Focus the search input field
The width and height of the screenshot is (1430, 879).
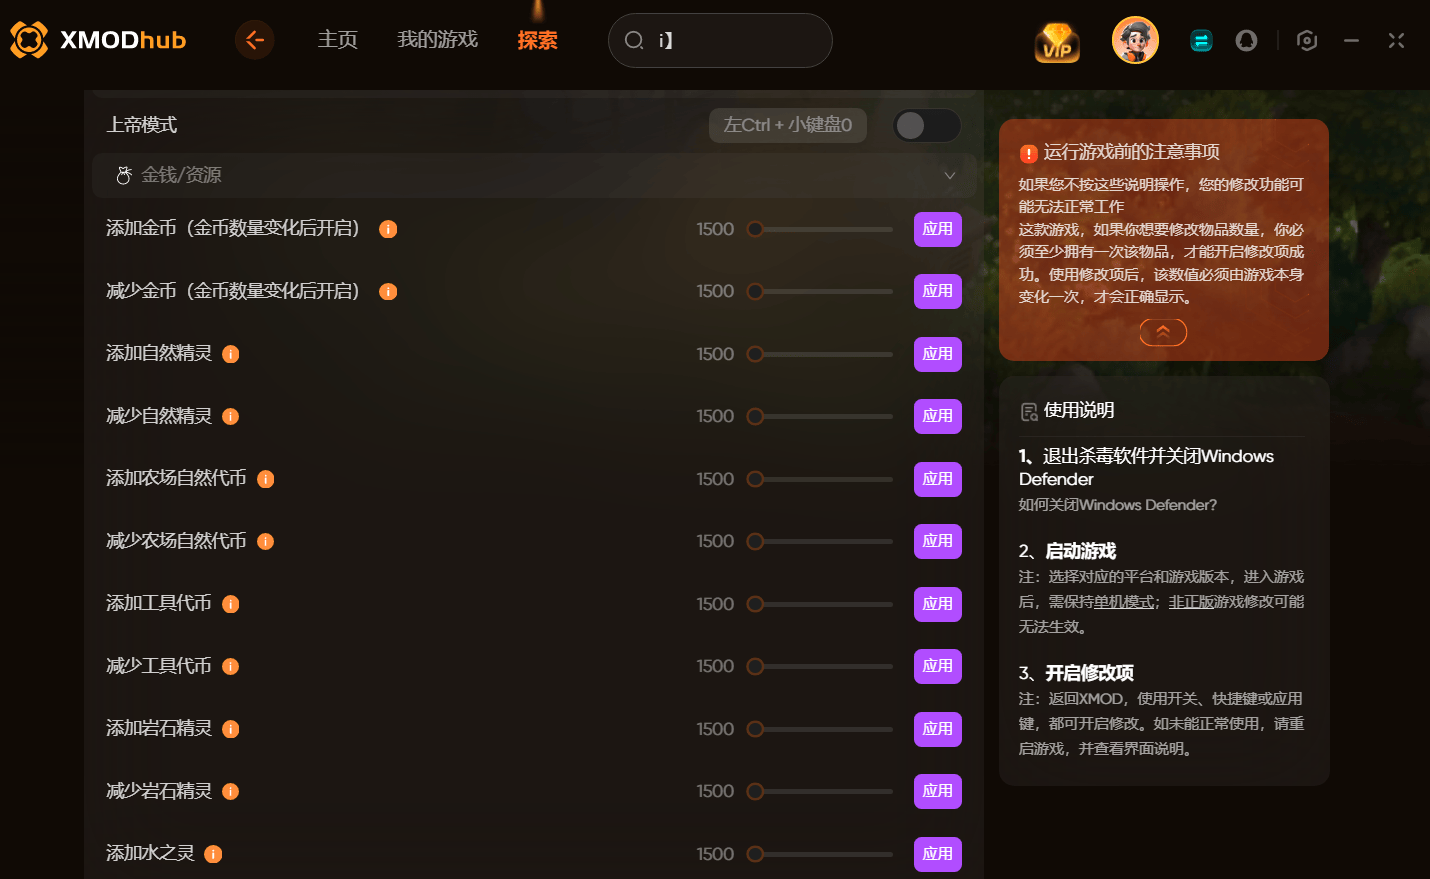pyautogui.click(x=720, y=40)
